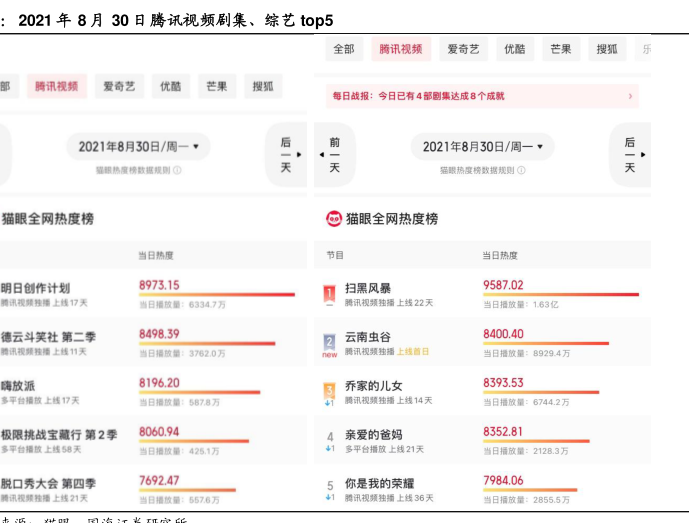Click the gold rank 1 badge beside 扫黑风暴
This screenshot has height=523, width=689.
pos(330,294)
